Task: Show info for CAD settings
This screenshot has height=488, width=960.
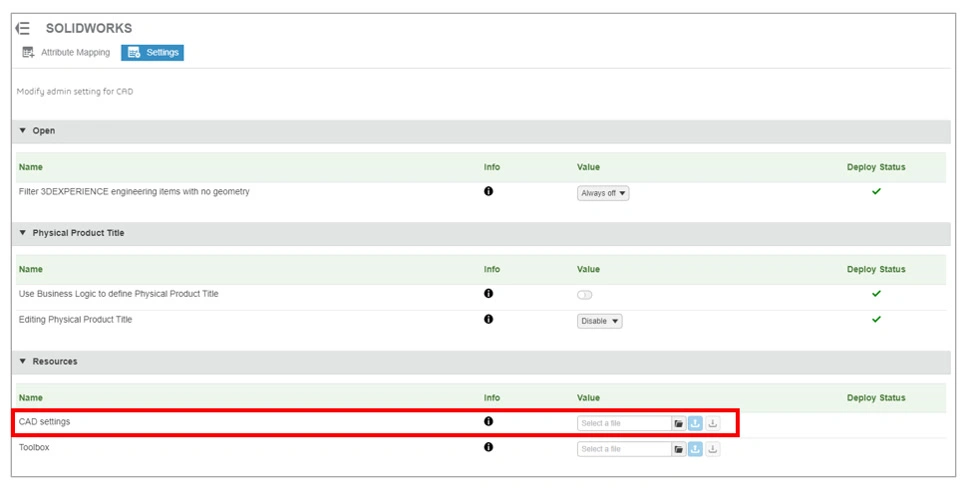Action: [x=488, y=422]
